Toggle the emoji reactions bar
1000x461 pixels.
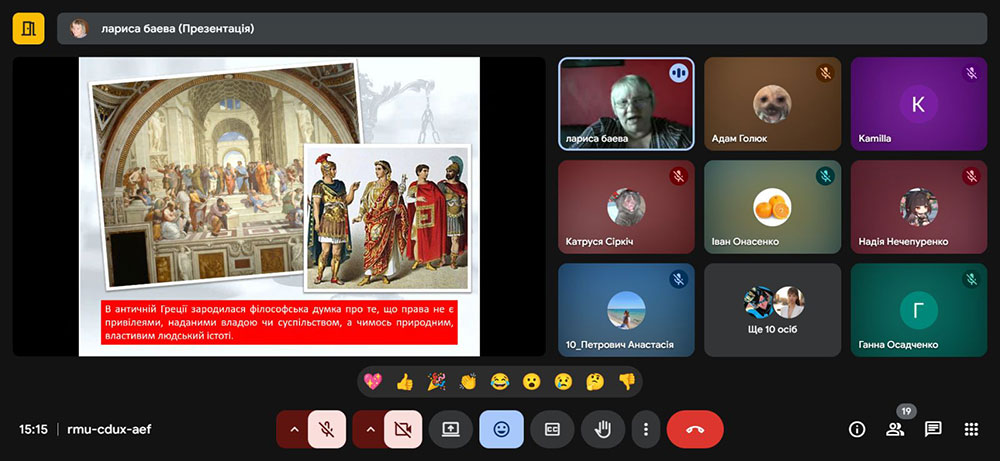[x=501, y=429]
